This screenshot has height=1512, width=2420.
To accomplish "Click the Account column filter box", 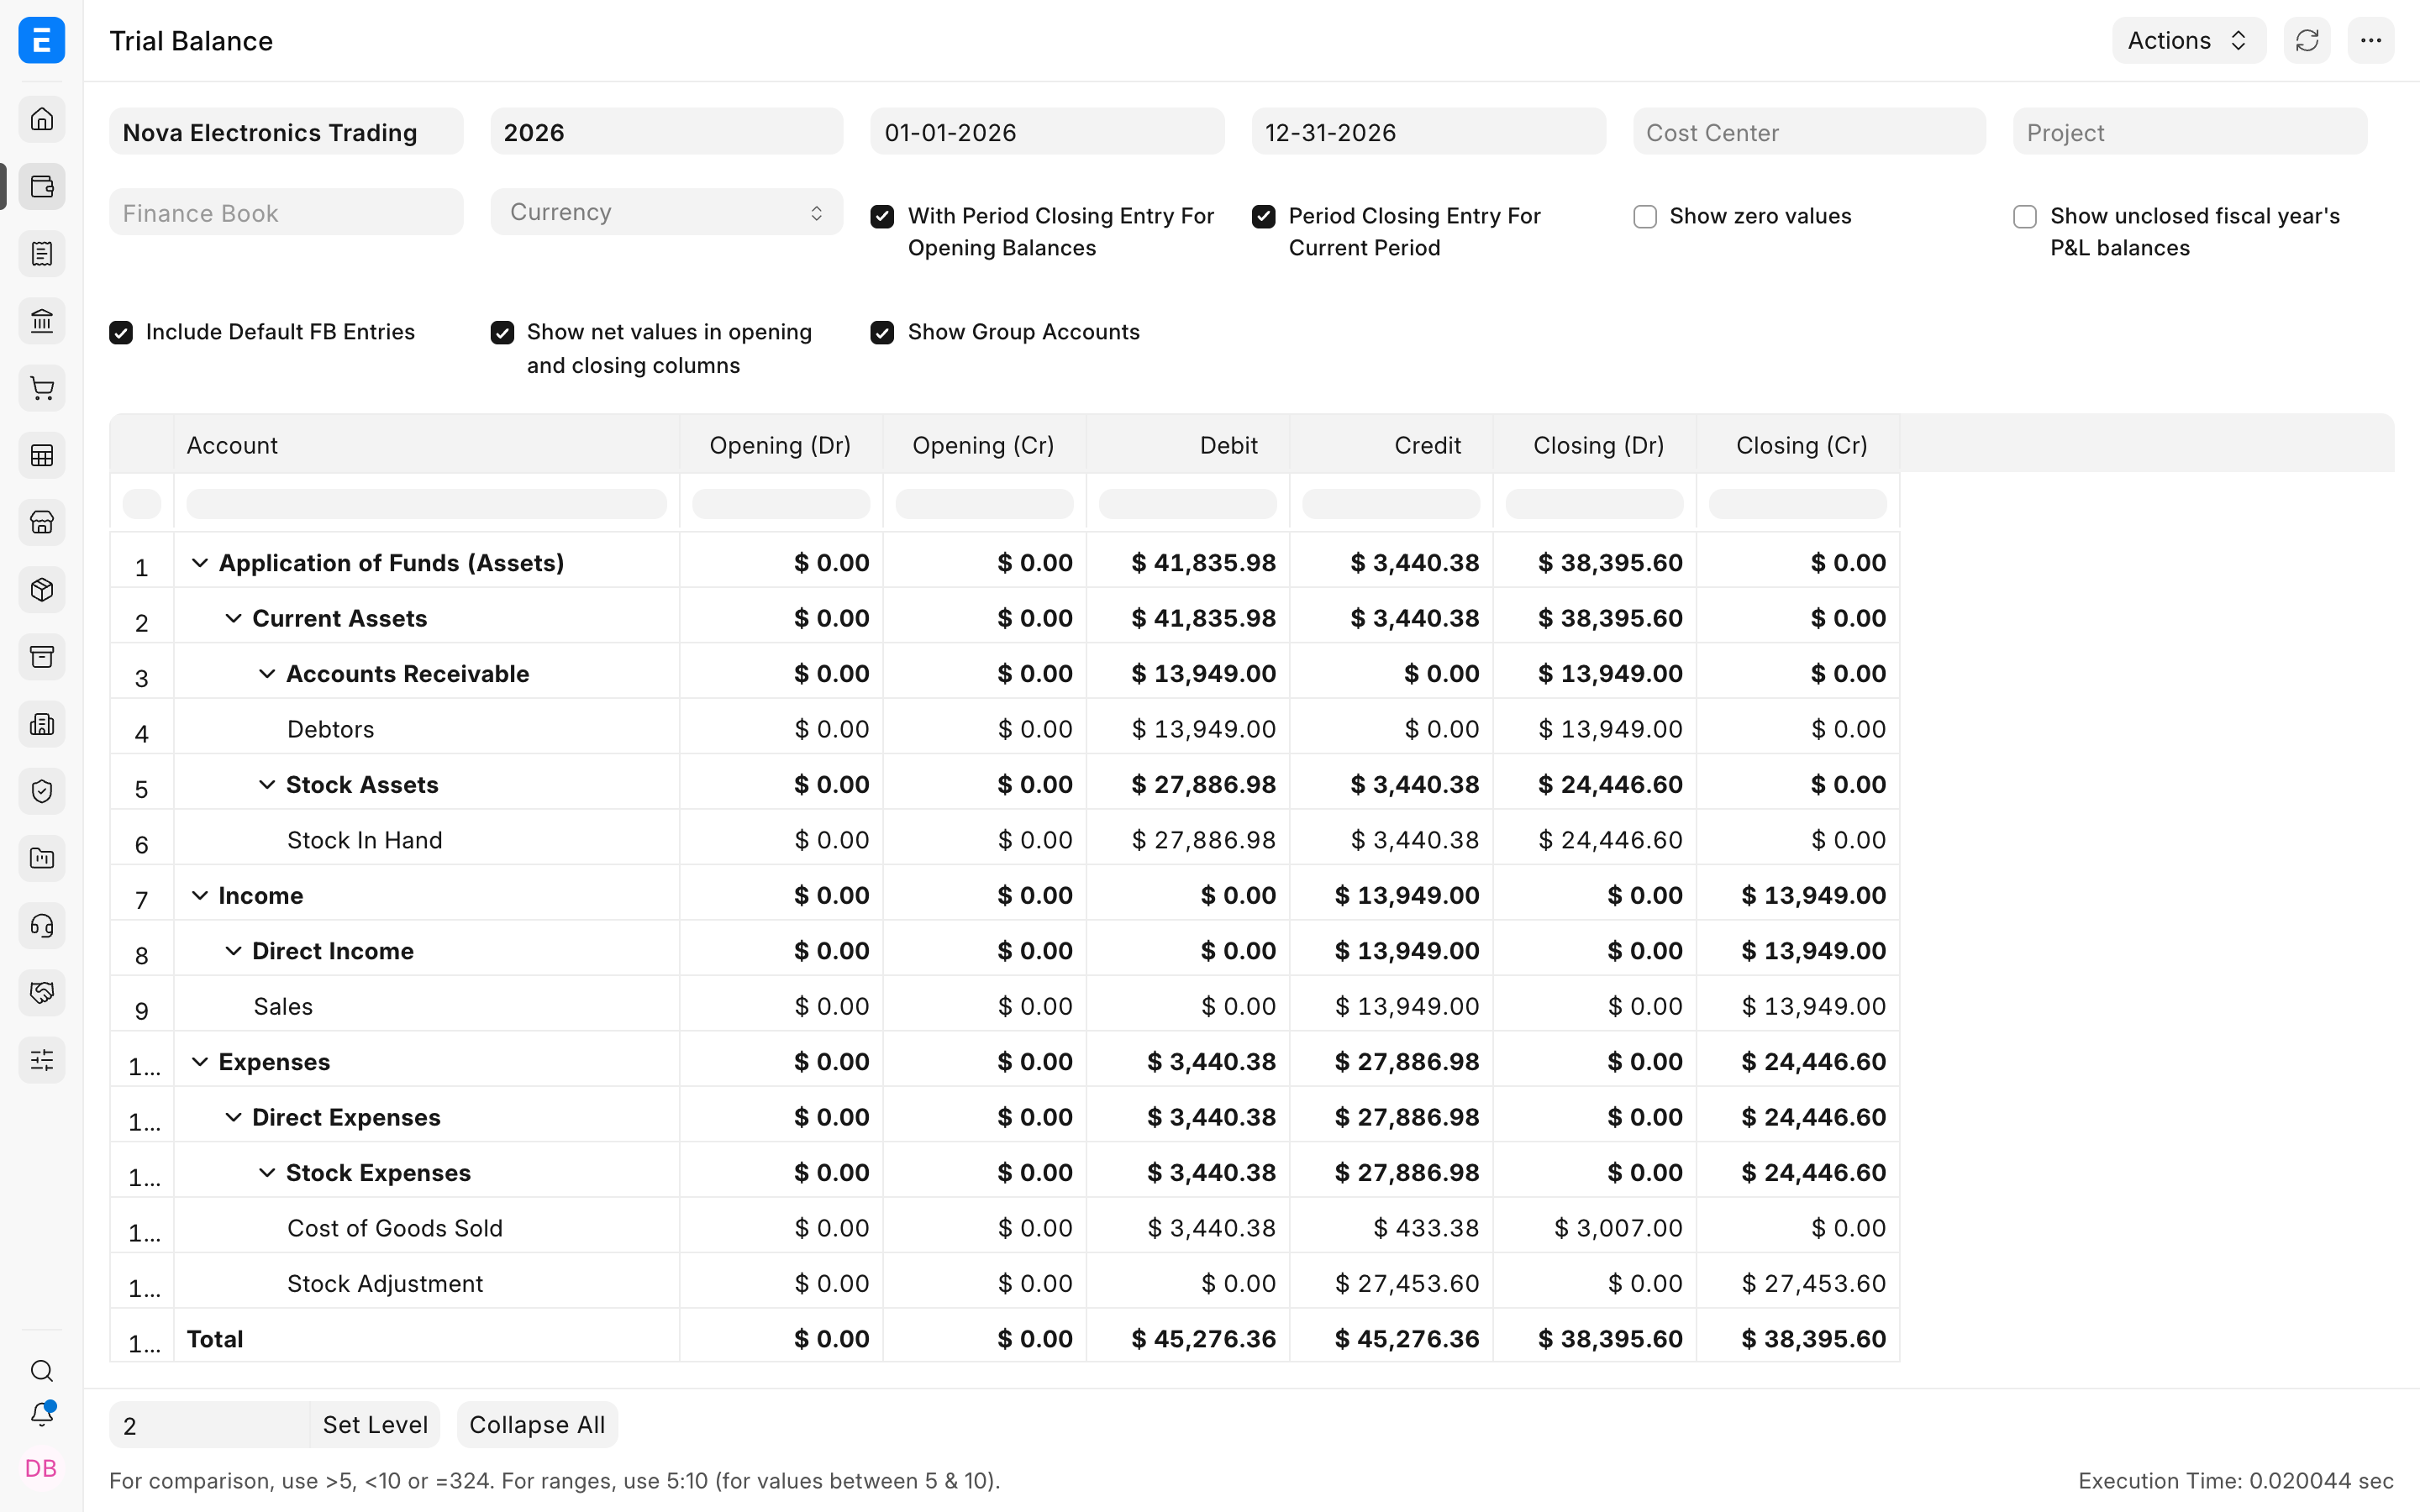I will click(x=426, y=504).
